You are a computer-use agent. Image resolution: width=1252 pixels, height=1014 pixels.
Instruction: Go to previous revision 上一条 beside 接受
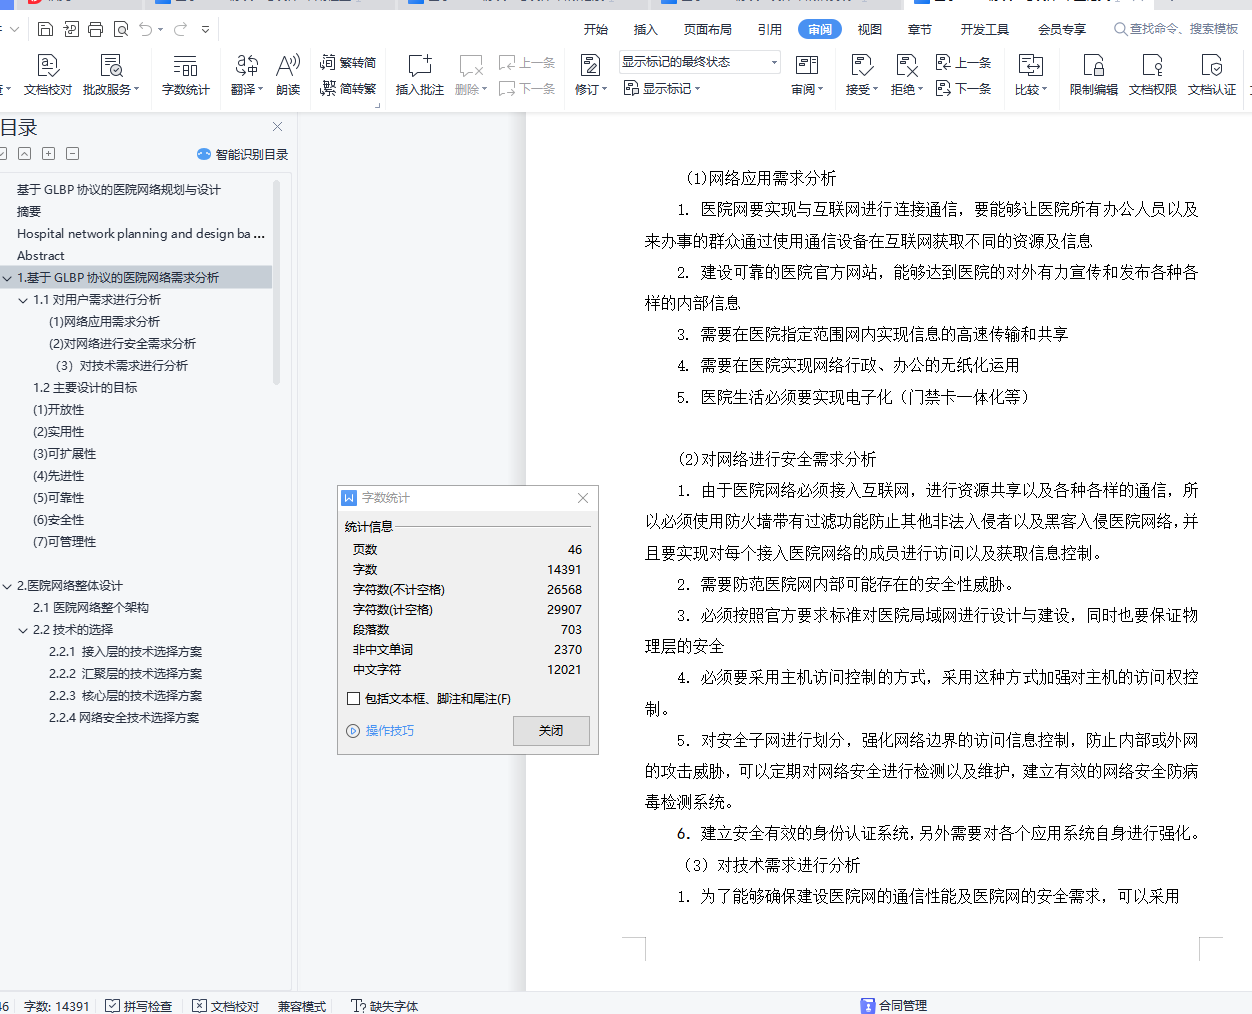[964, 62]
